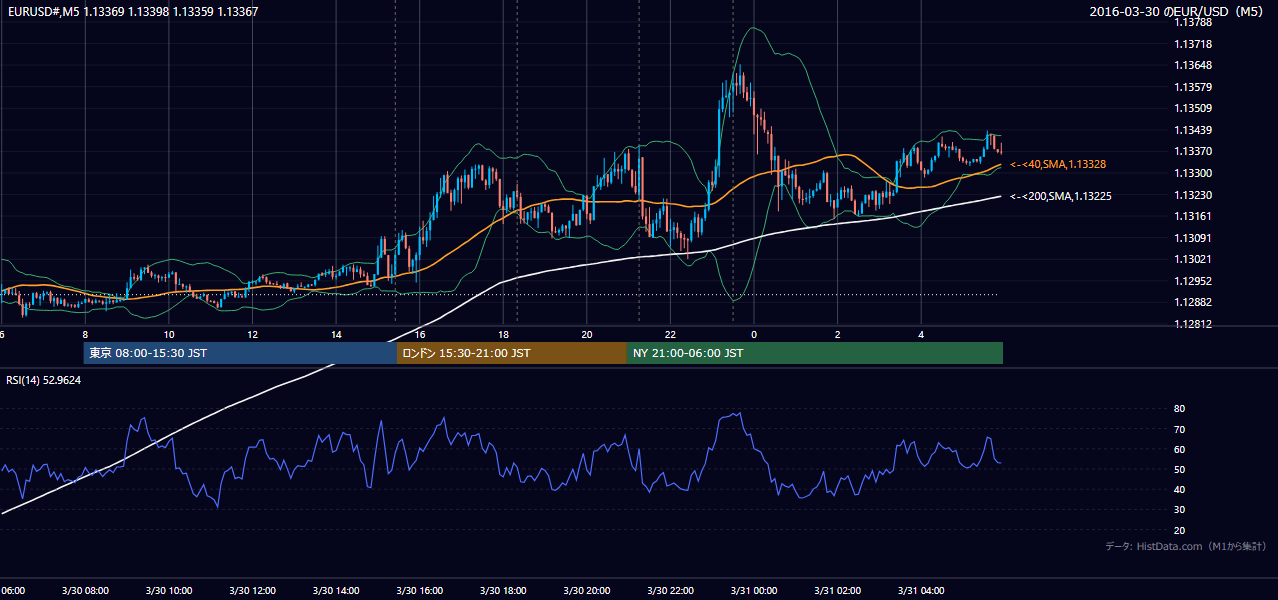Click the '<-<200,SMA,1.13225' white label
Screen dimensions: 1278x600
click(1060, 196)
